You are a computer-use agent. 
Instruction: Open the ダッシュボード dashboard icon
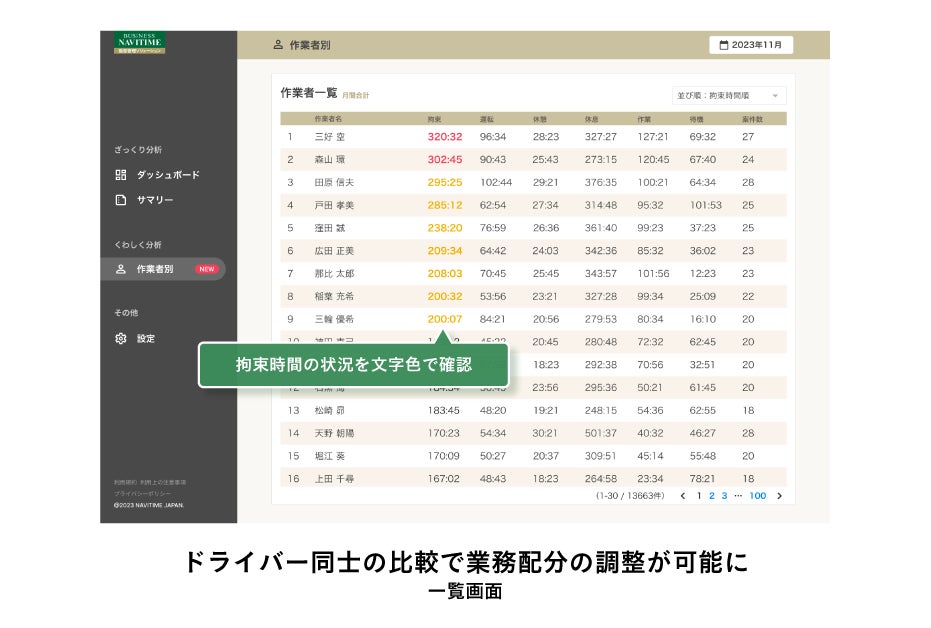pyautogui.click(x=121, y=175)
